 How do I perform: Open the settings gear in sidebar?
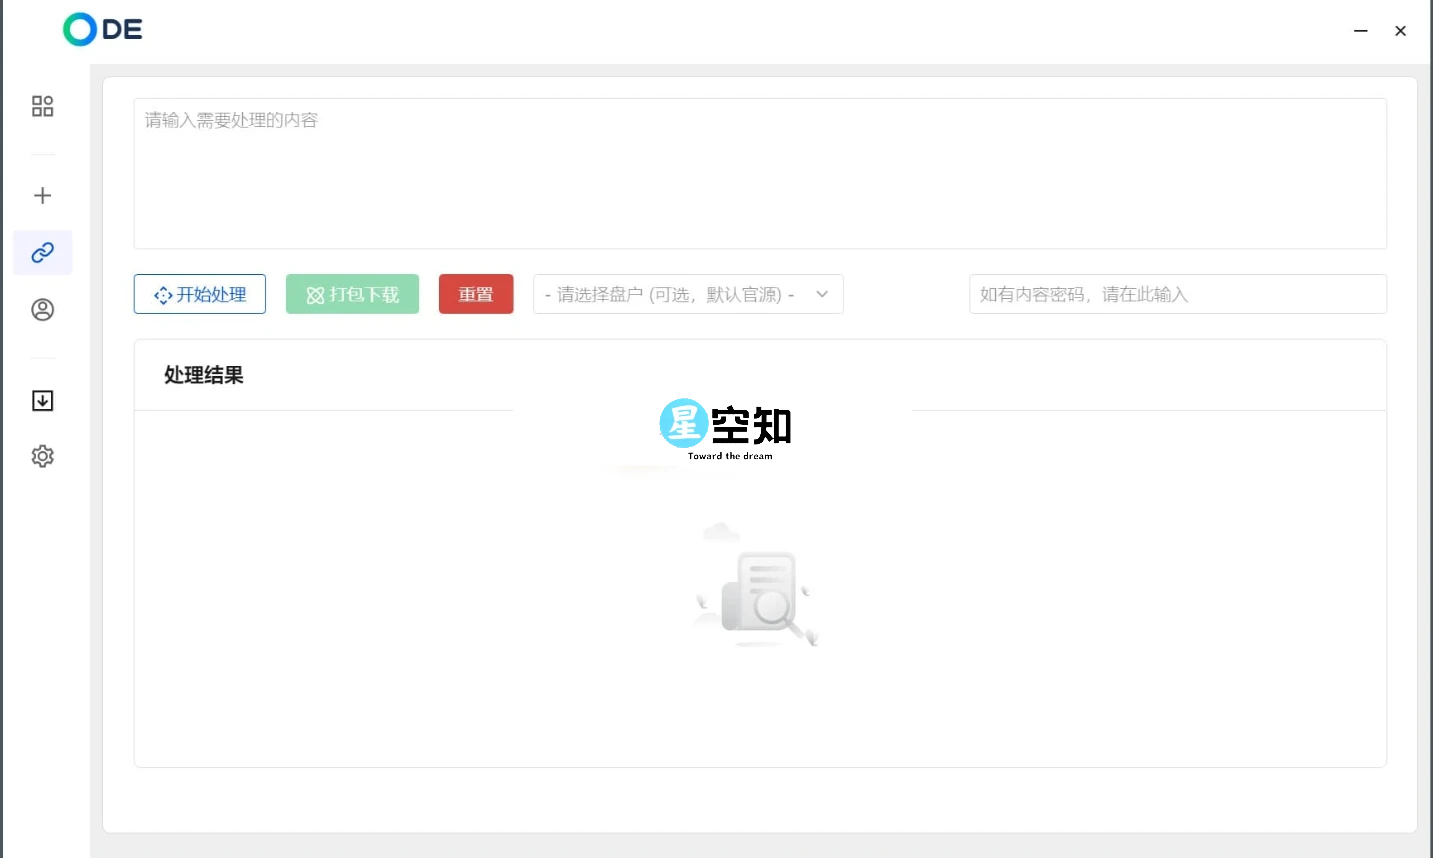42,456
